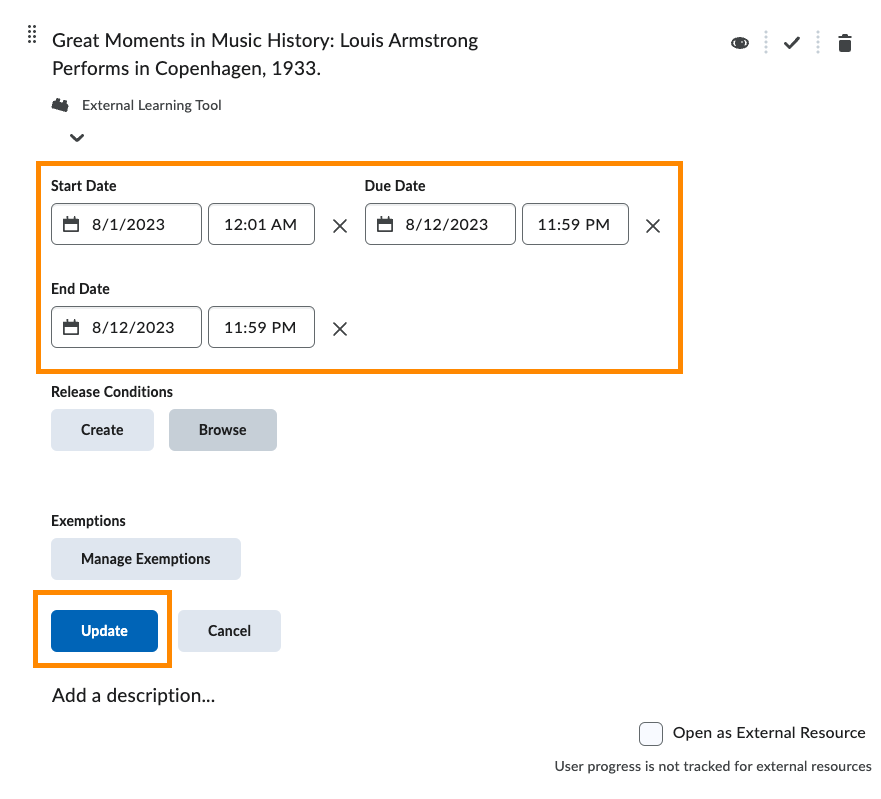Delete the item using the trash icon
Image resolution: width=881 pixels, height=799 pixels.
tap(845, 43)
